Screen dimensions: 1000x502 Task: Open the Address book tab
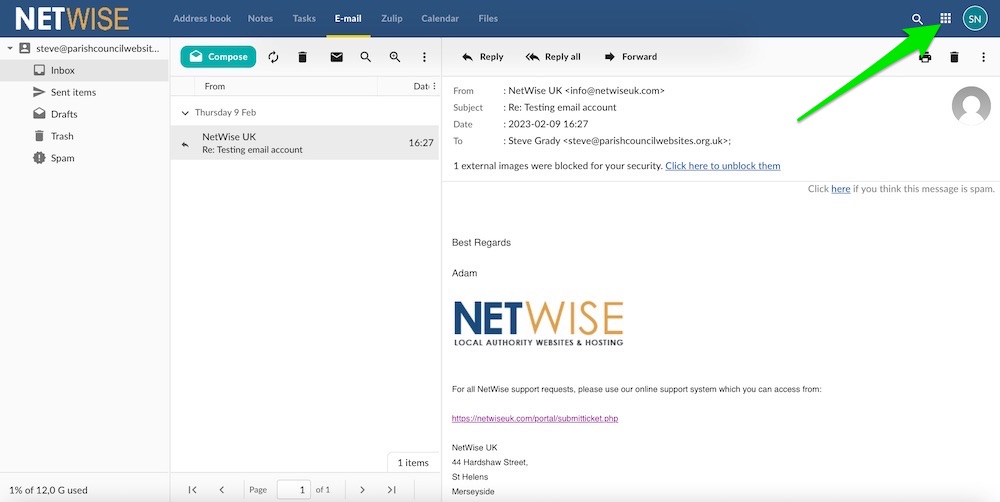coord(202,18)
